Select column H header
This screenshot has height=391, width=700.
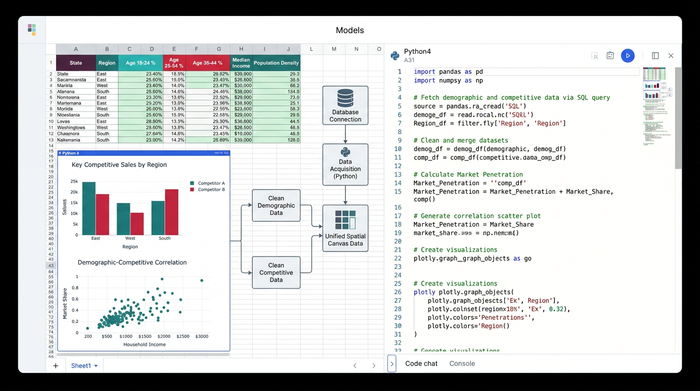(241, 49)
